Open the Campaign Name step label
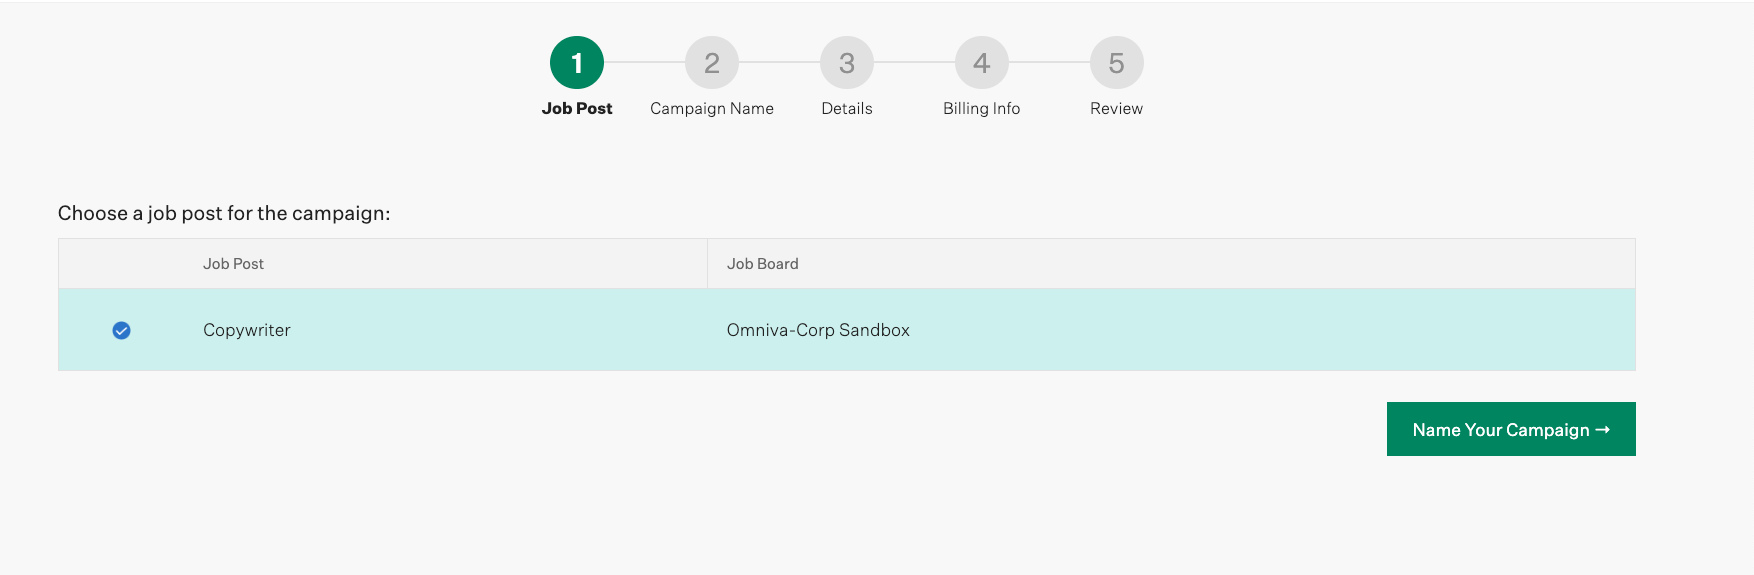The image size is (1754, 575). pyautogui.click(x=712, y=108)
